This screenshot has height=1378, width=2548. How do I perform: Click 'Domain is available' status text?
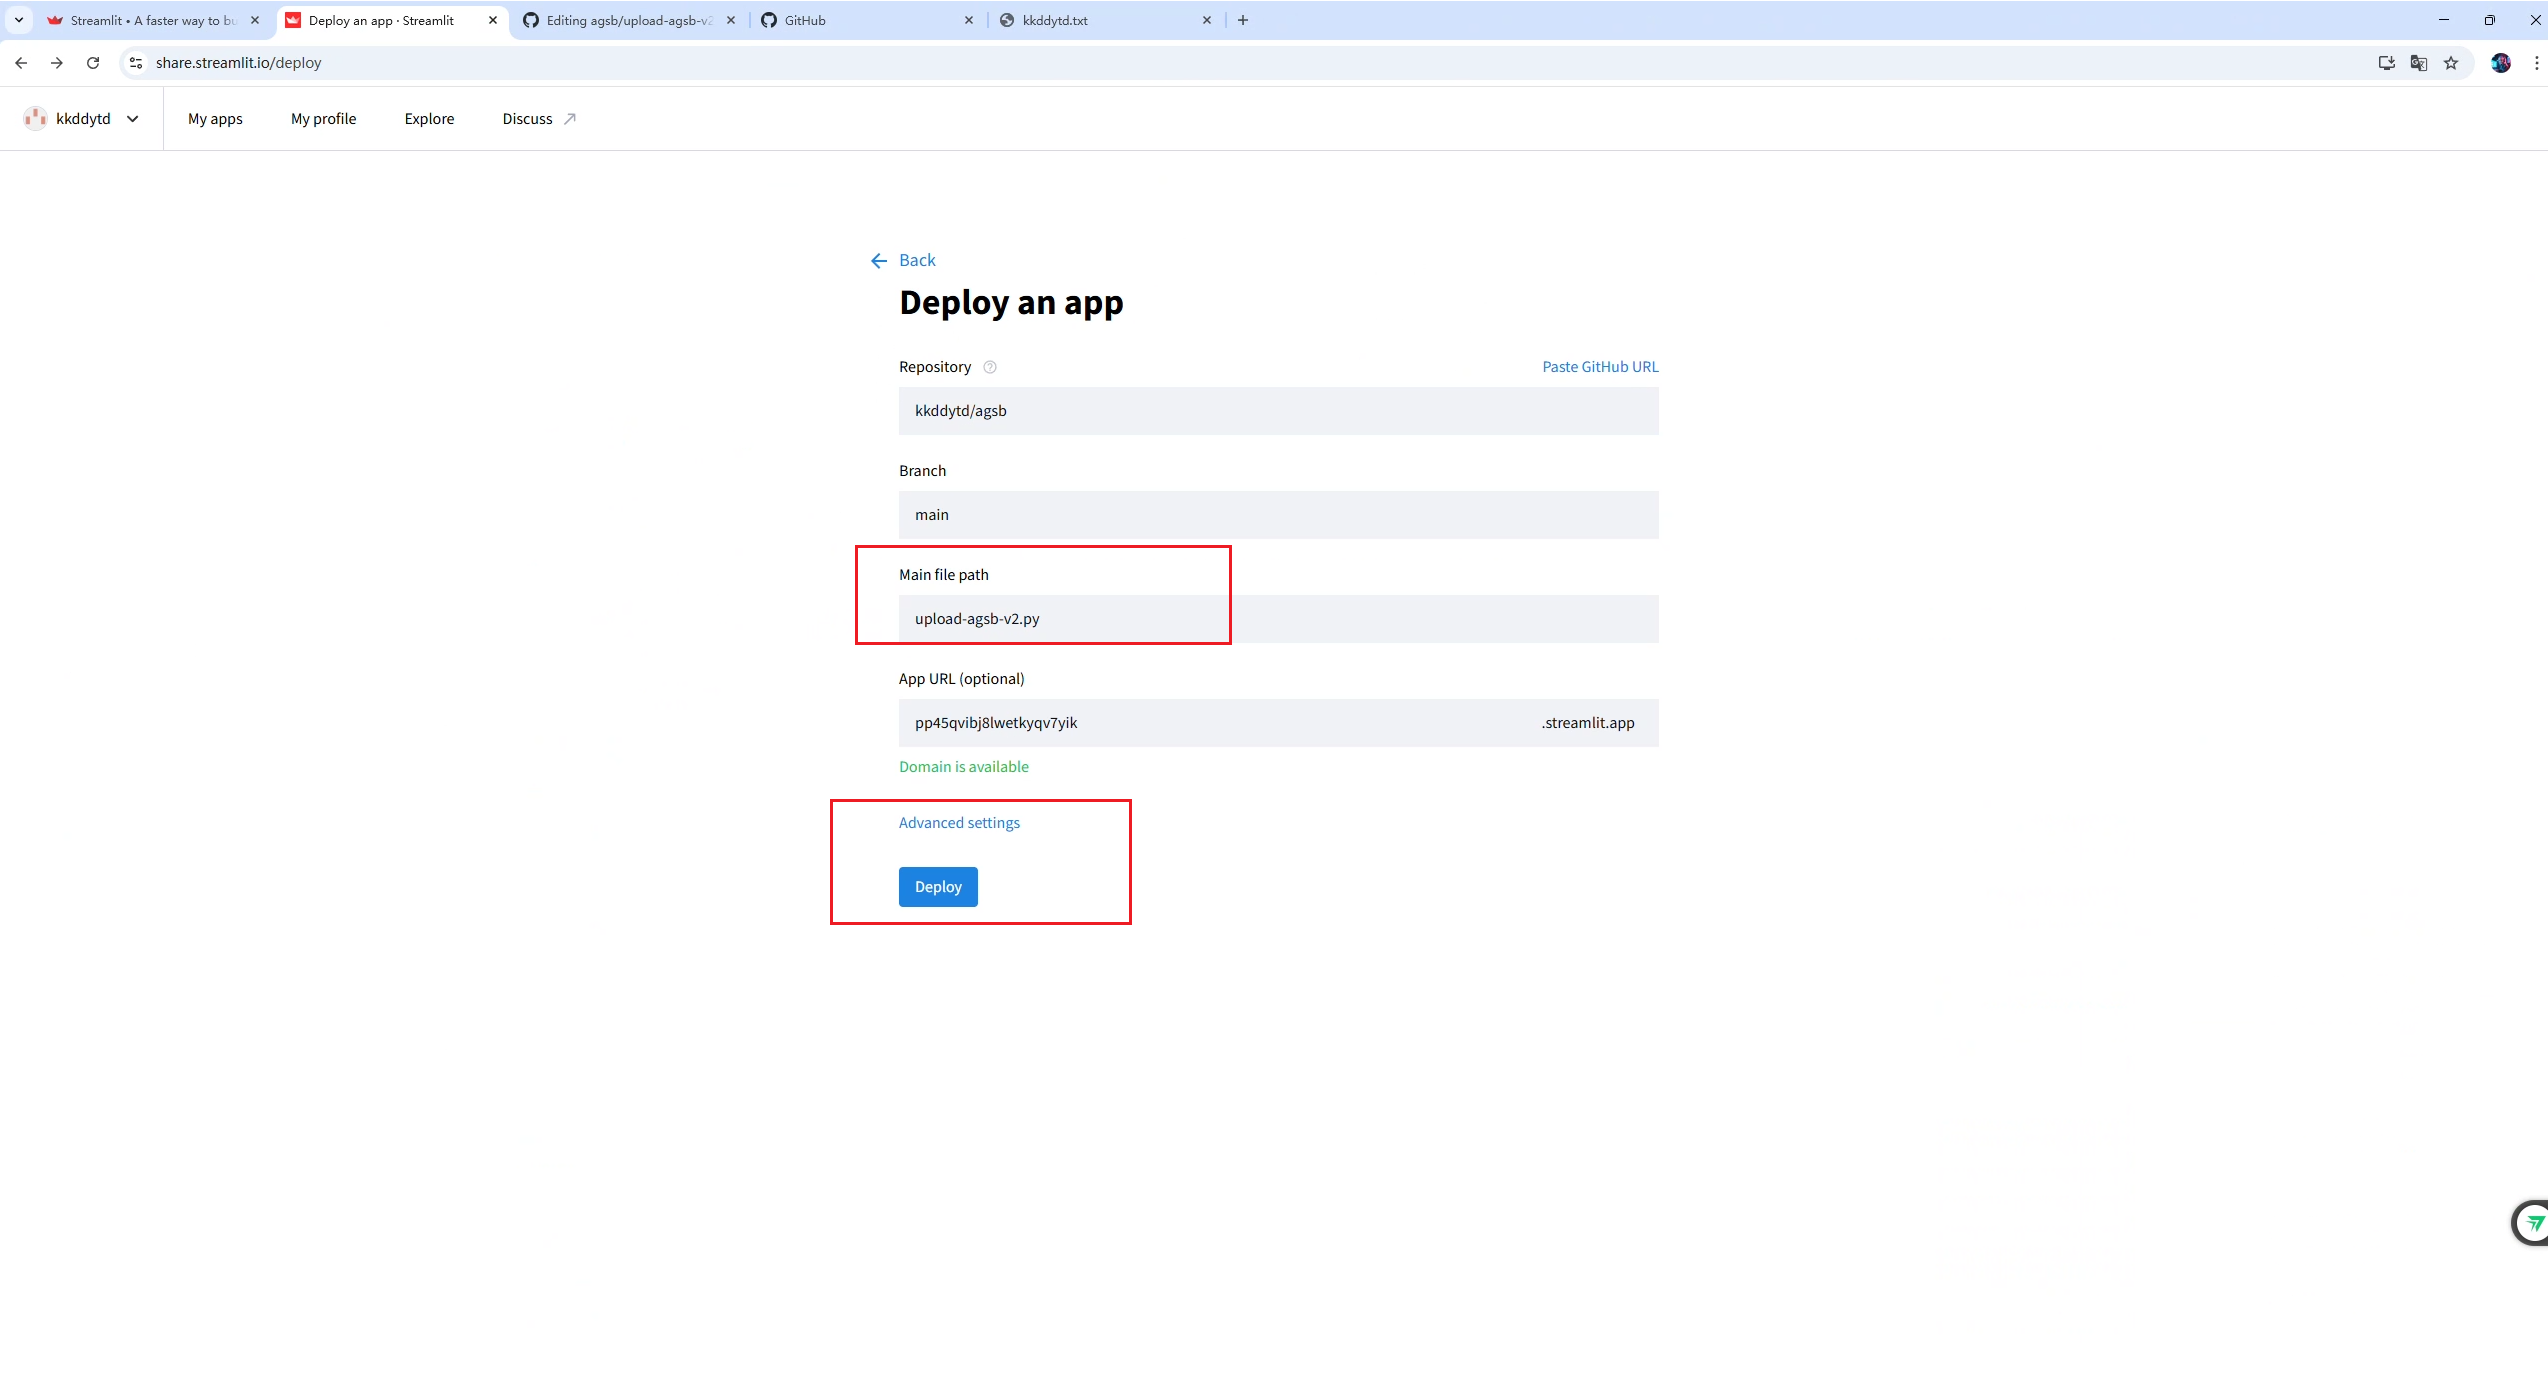tap(963, 767)
